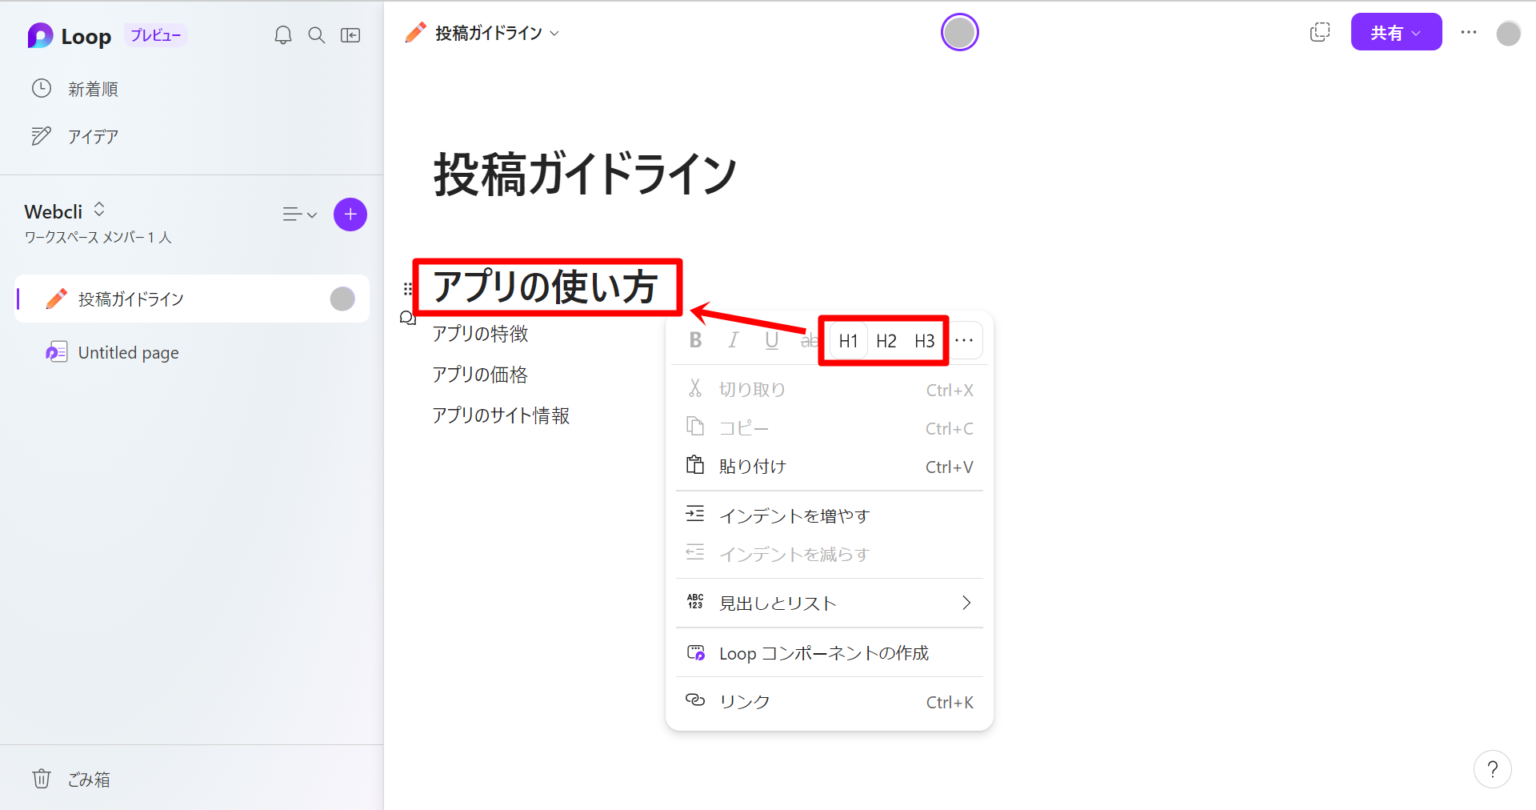
Task: Apply the H2 heading style
Action: pyautogui.click(x=886, y=341)
